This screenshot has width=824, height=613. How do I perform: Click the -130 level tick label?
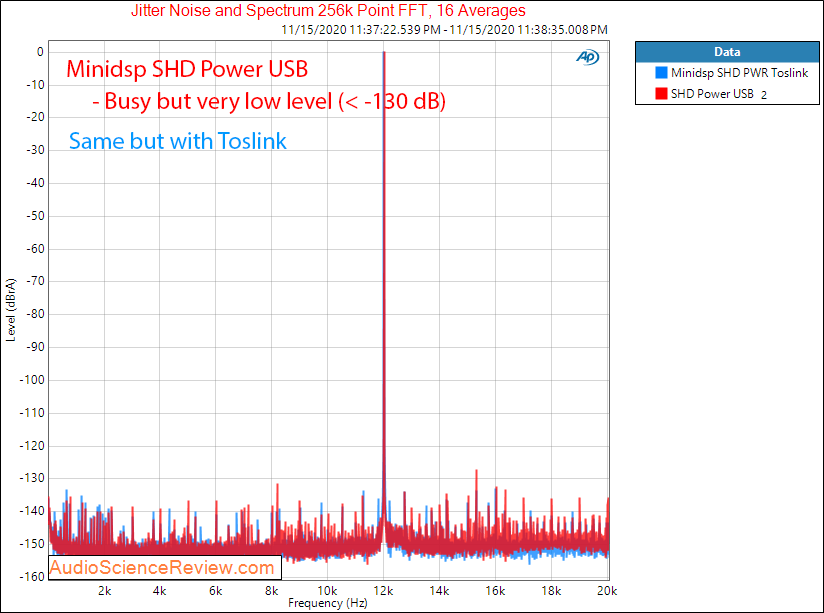(x=33, y=478)
